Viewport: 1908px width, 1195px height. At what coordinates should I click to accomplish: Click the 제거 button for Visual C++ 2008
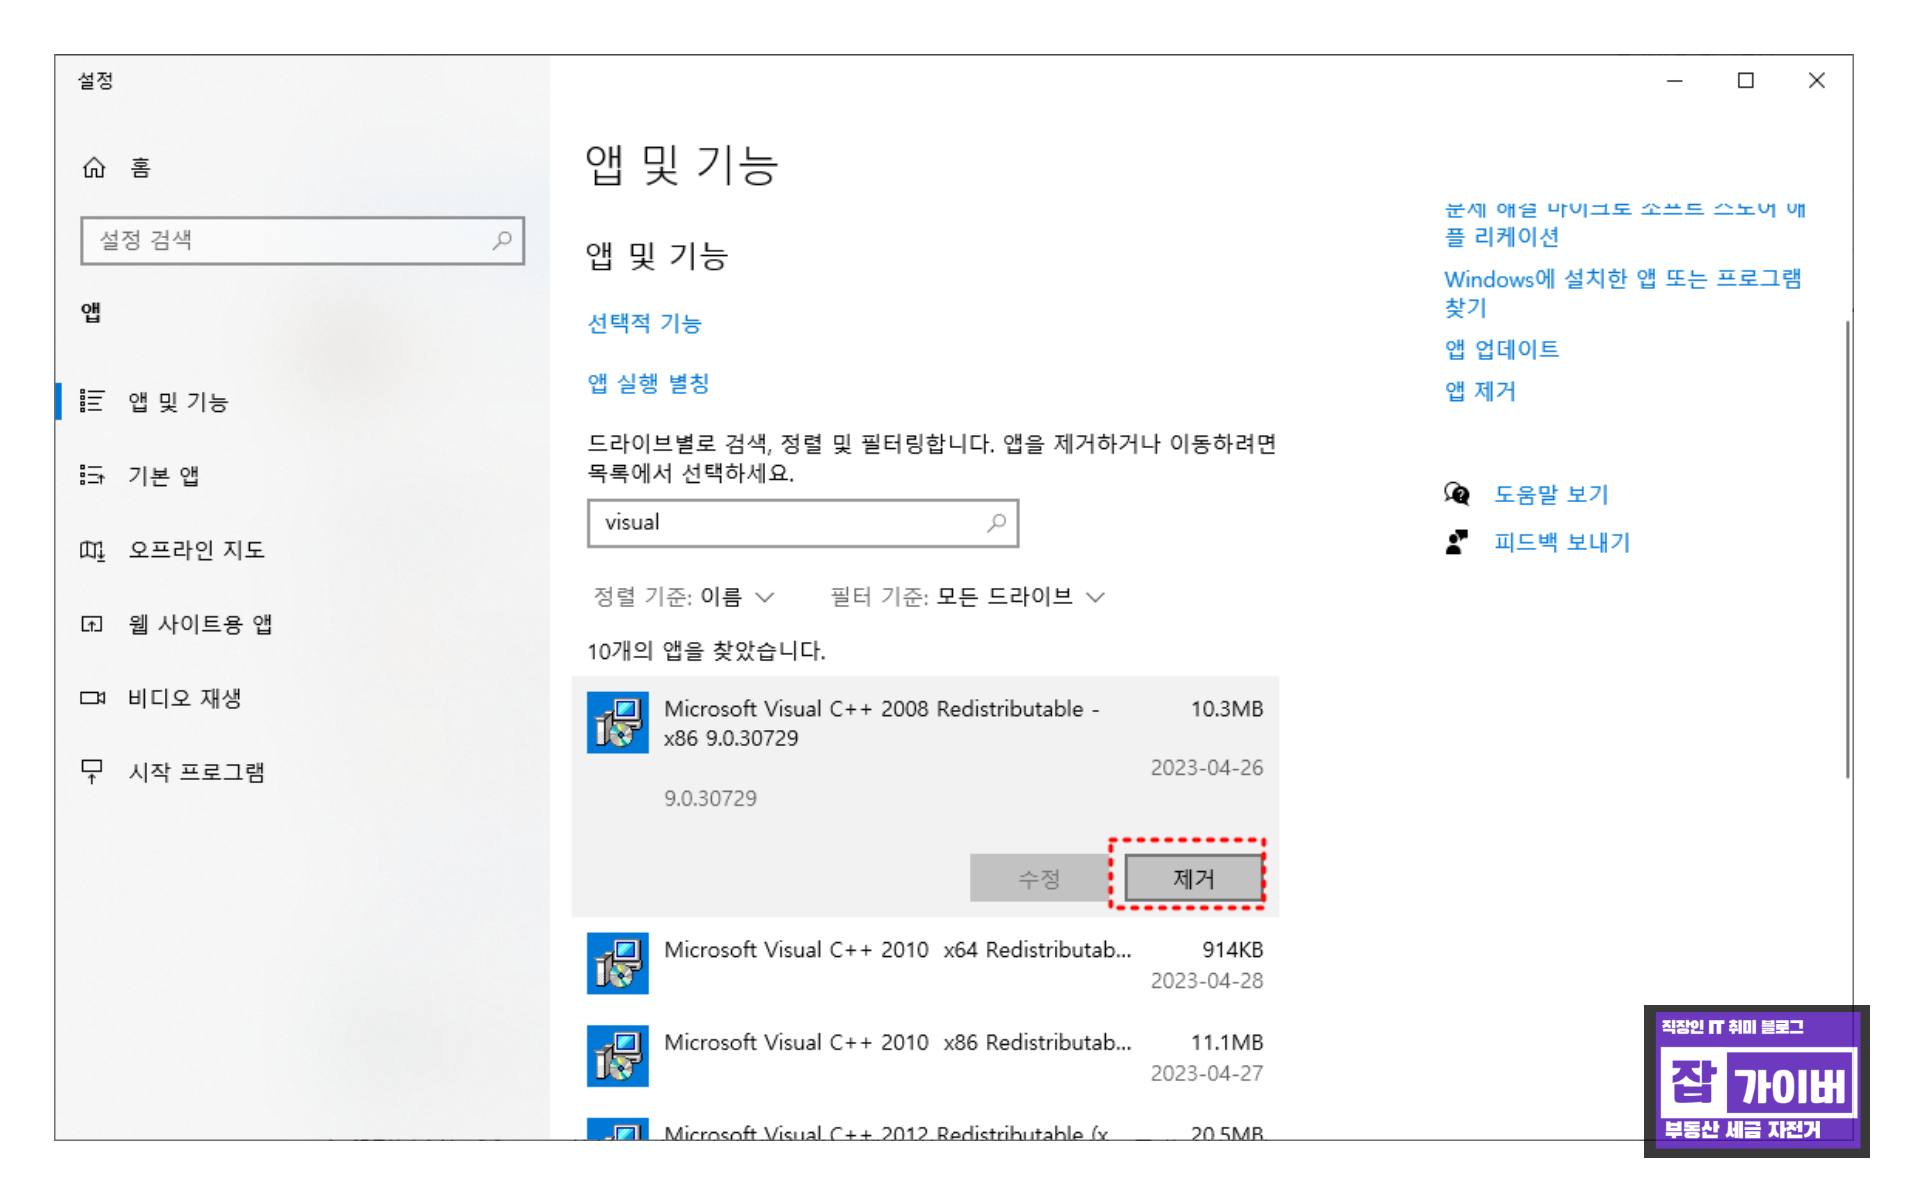pos(1193,878)
